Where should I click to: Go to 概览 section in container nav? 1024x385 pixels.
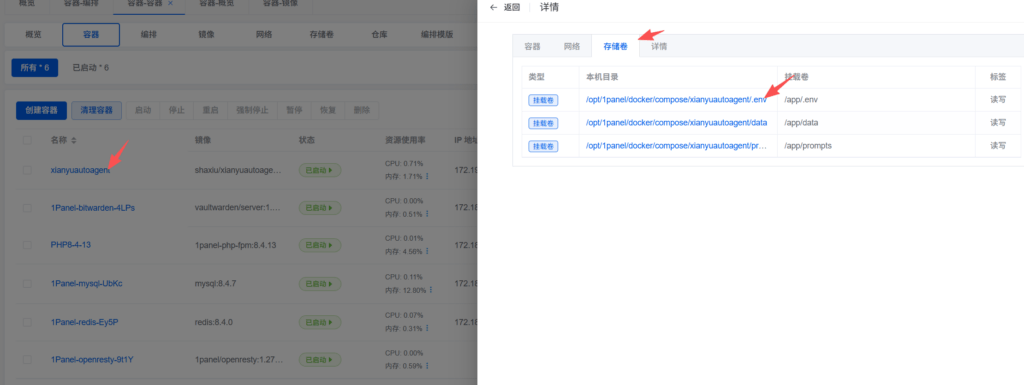[x=33, y=35]
